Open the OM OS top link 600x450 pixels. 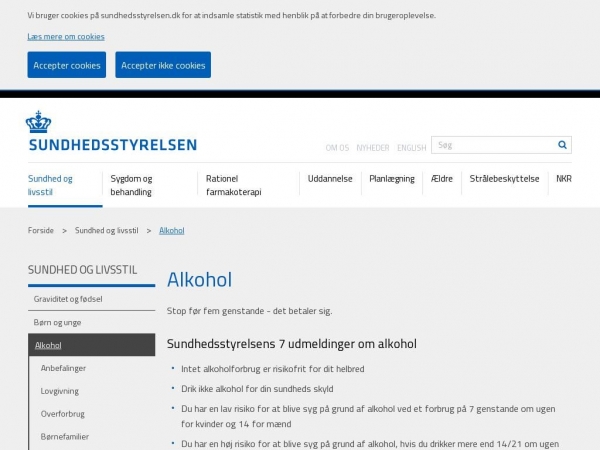tap(337, 147)
